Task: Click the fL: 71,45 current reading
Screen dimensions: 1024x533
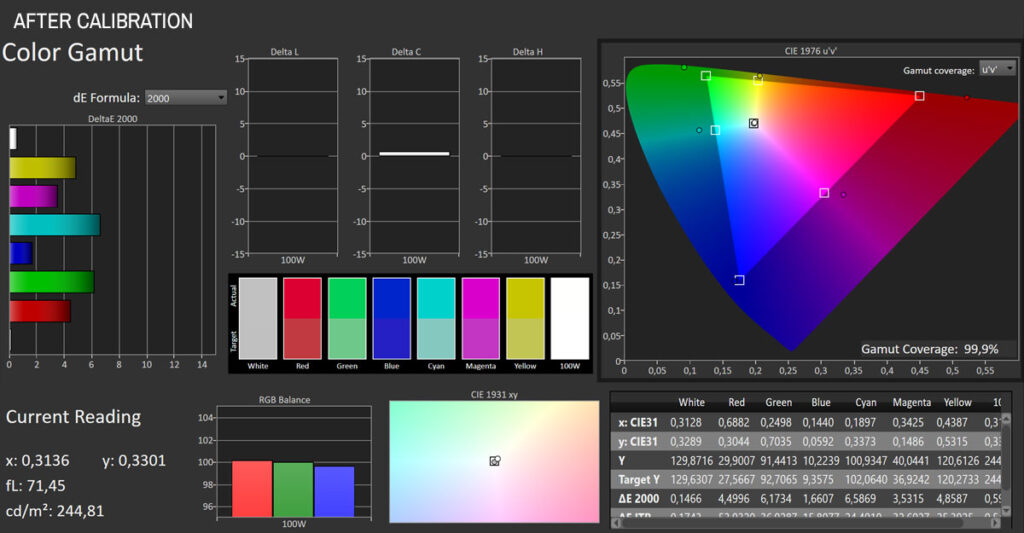Action: click(x=35, y=486)
